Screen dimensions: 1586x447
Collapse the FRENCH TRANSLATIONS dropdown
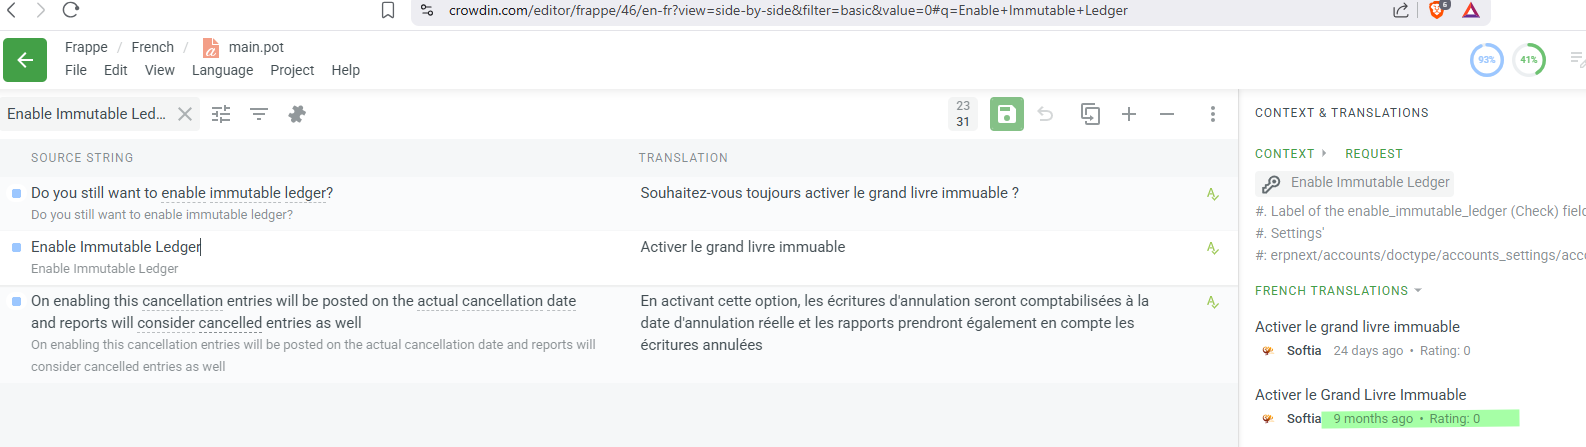point(1418,291)
